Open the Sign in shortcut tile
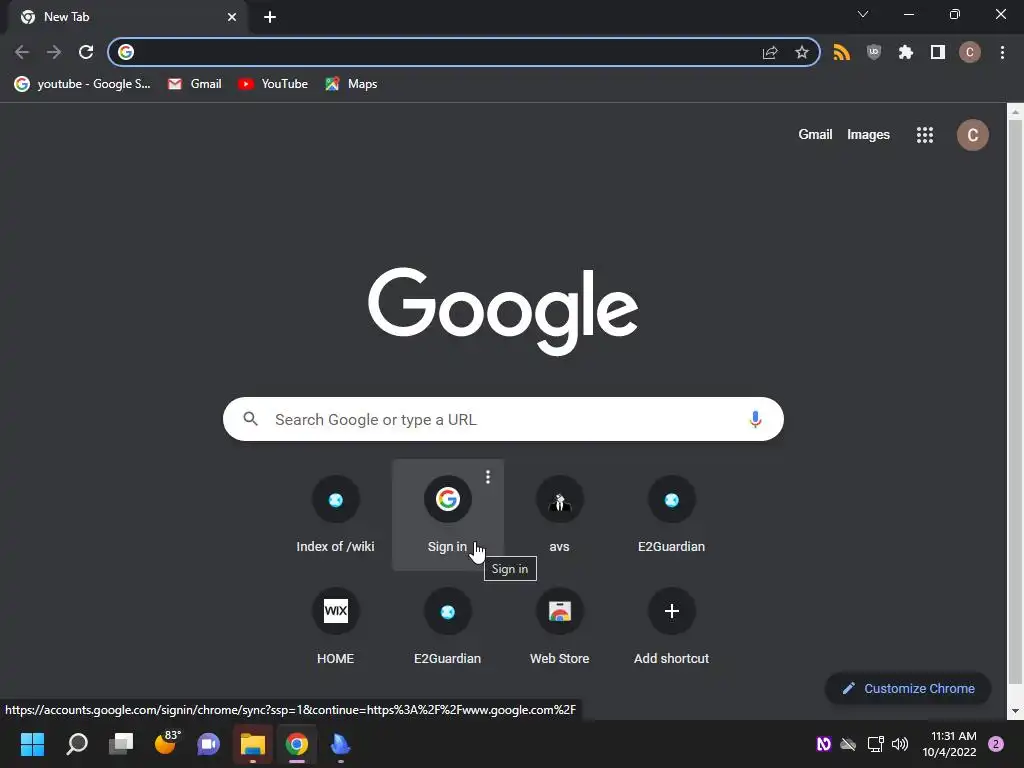The height and width of the screenshot is (768, 1024). pyautogui.click(x=447, y=515)
